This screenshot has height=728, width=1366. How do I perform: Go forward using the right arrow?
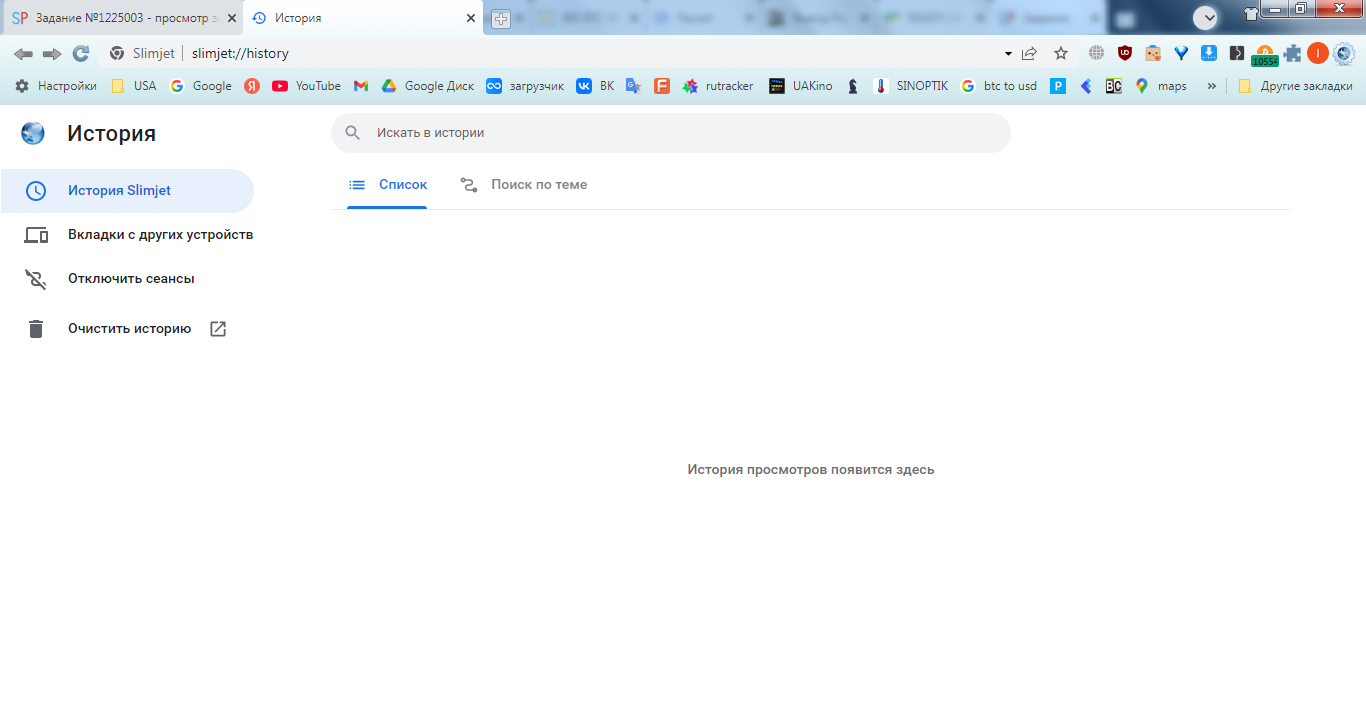click(x=52, y=53)
